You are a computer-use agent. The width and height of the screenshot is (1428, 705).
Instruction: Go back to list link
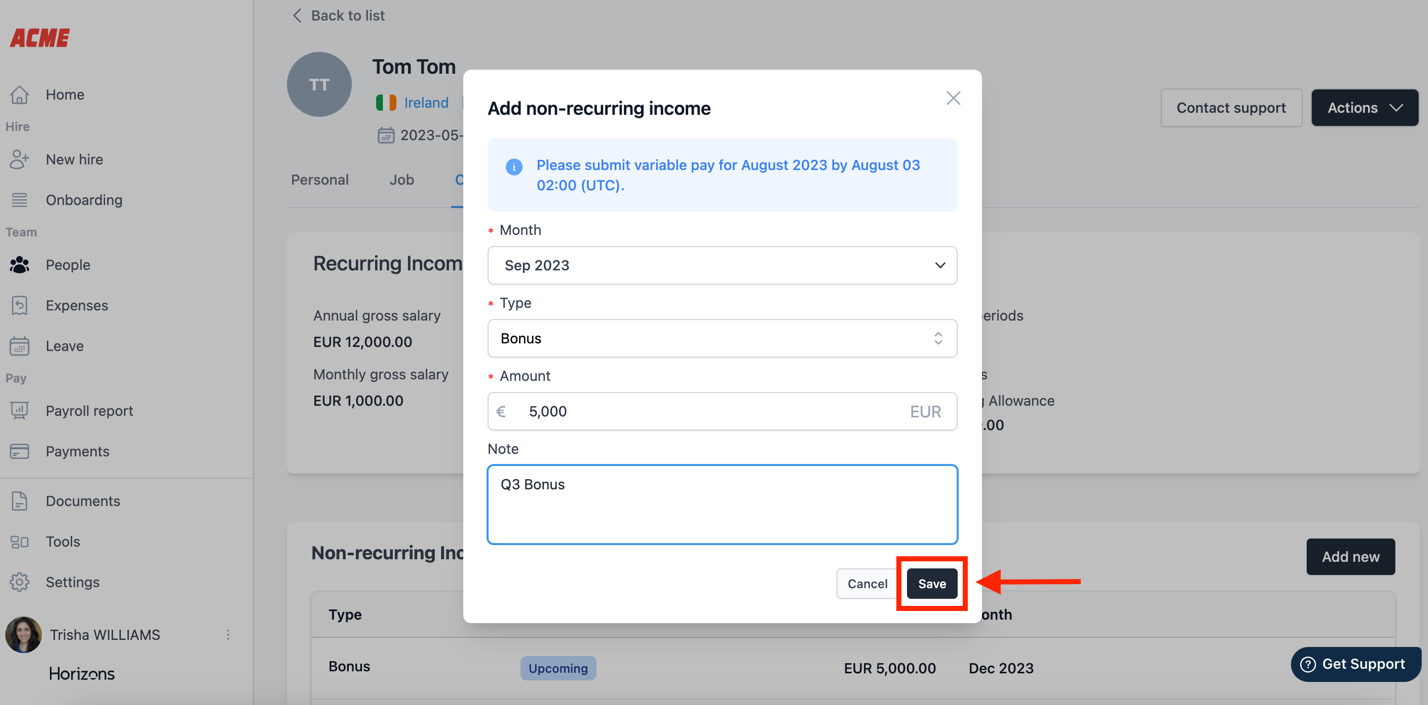338,16
